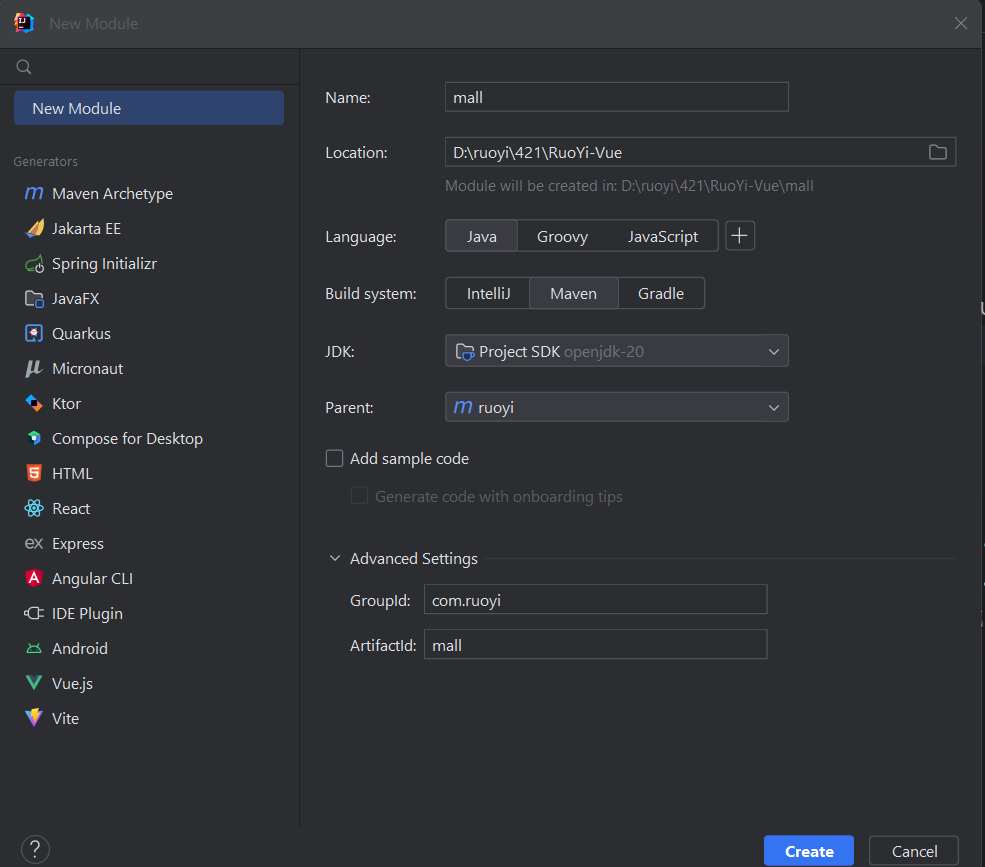Open the JDK Project SDK dropdown

click(x=617, y=351)
